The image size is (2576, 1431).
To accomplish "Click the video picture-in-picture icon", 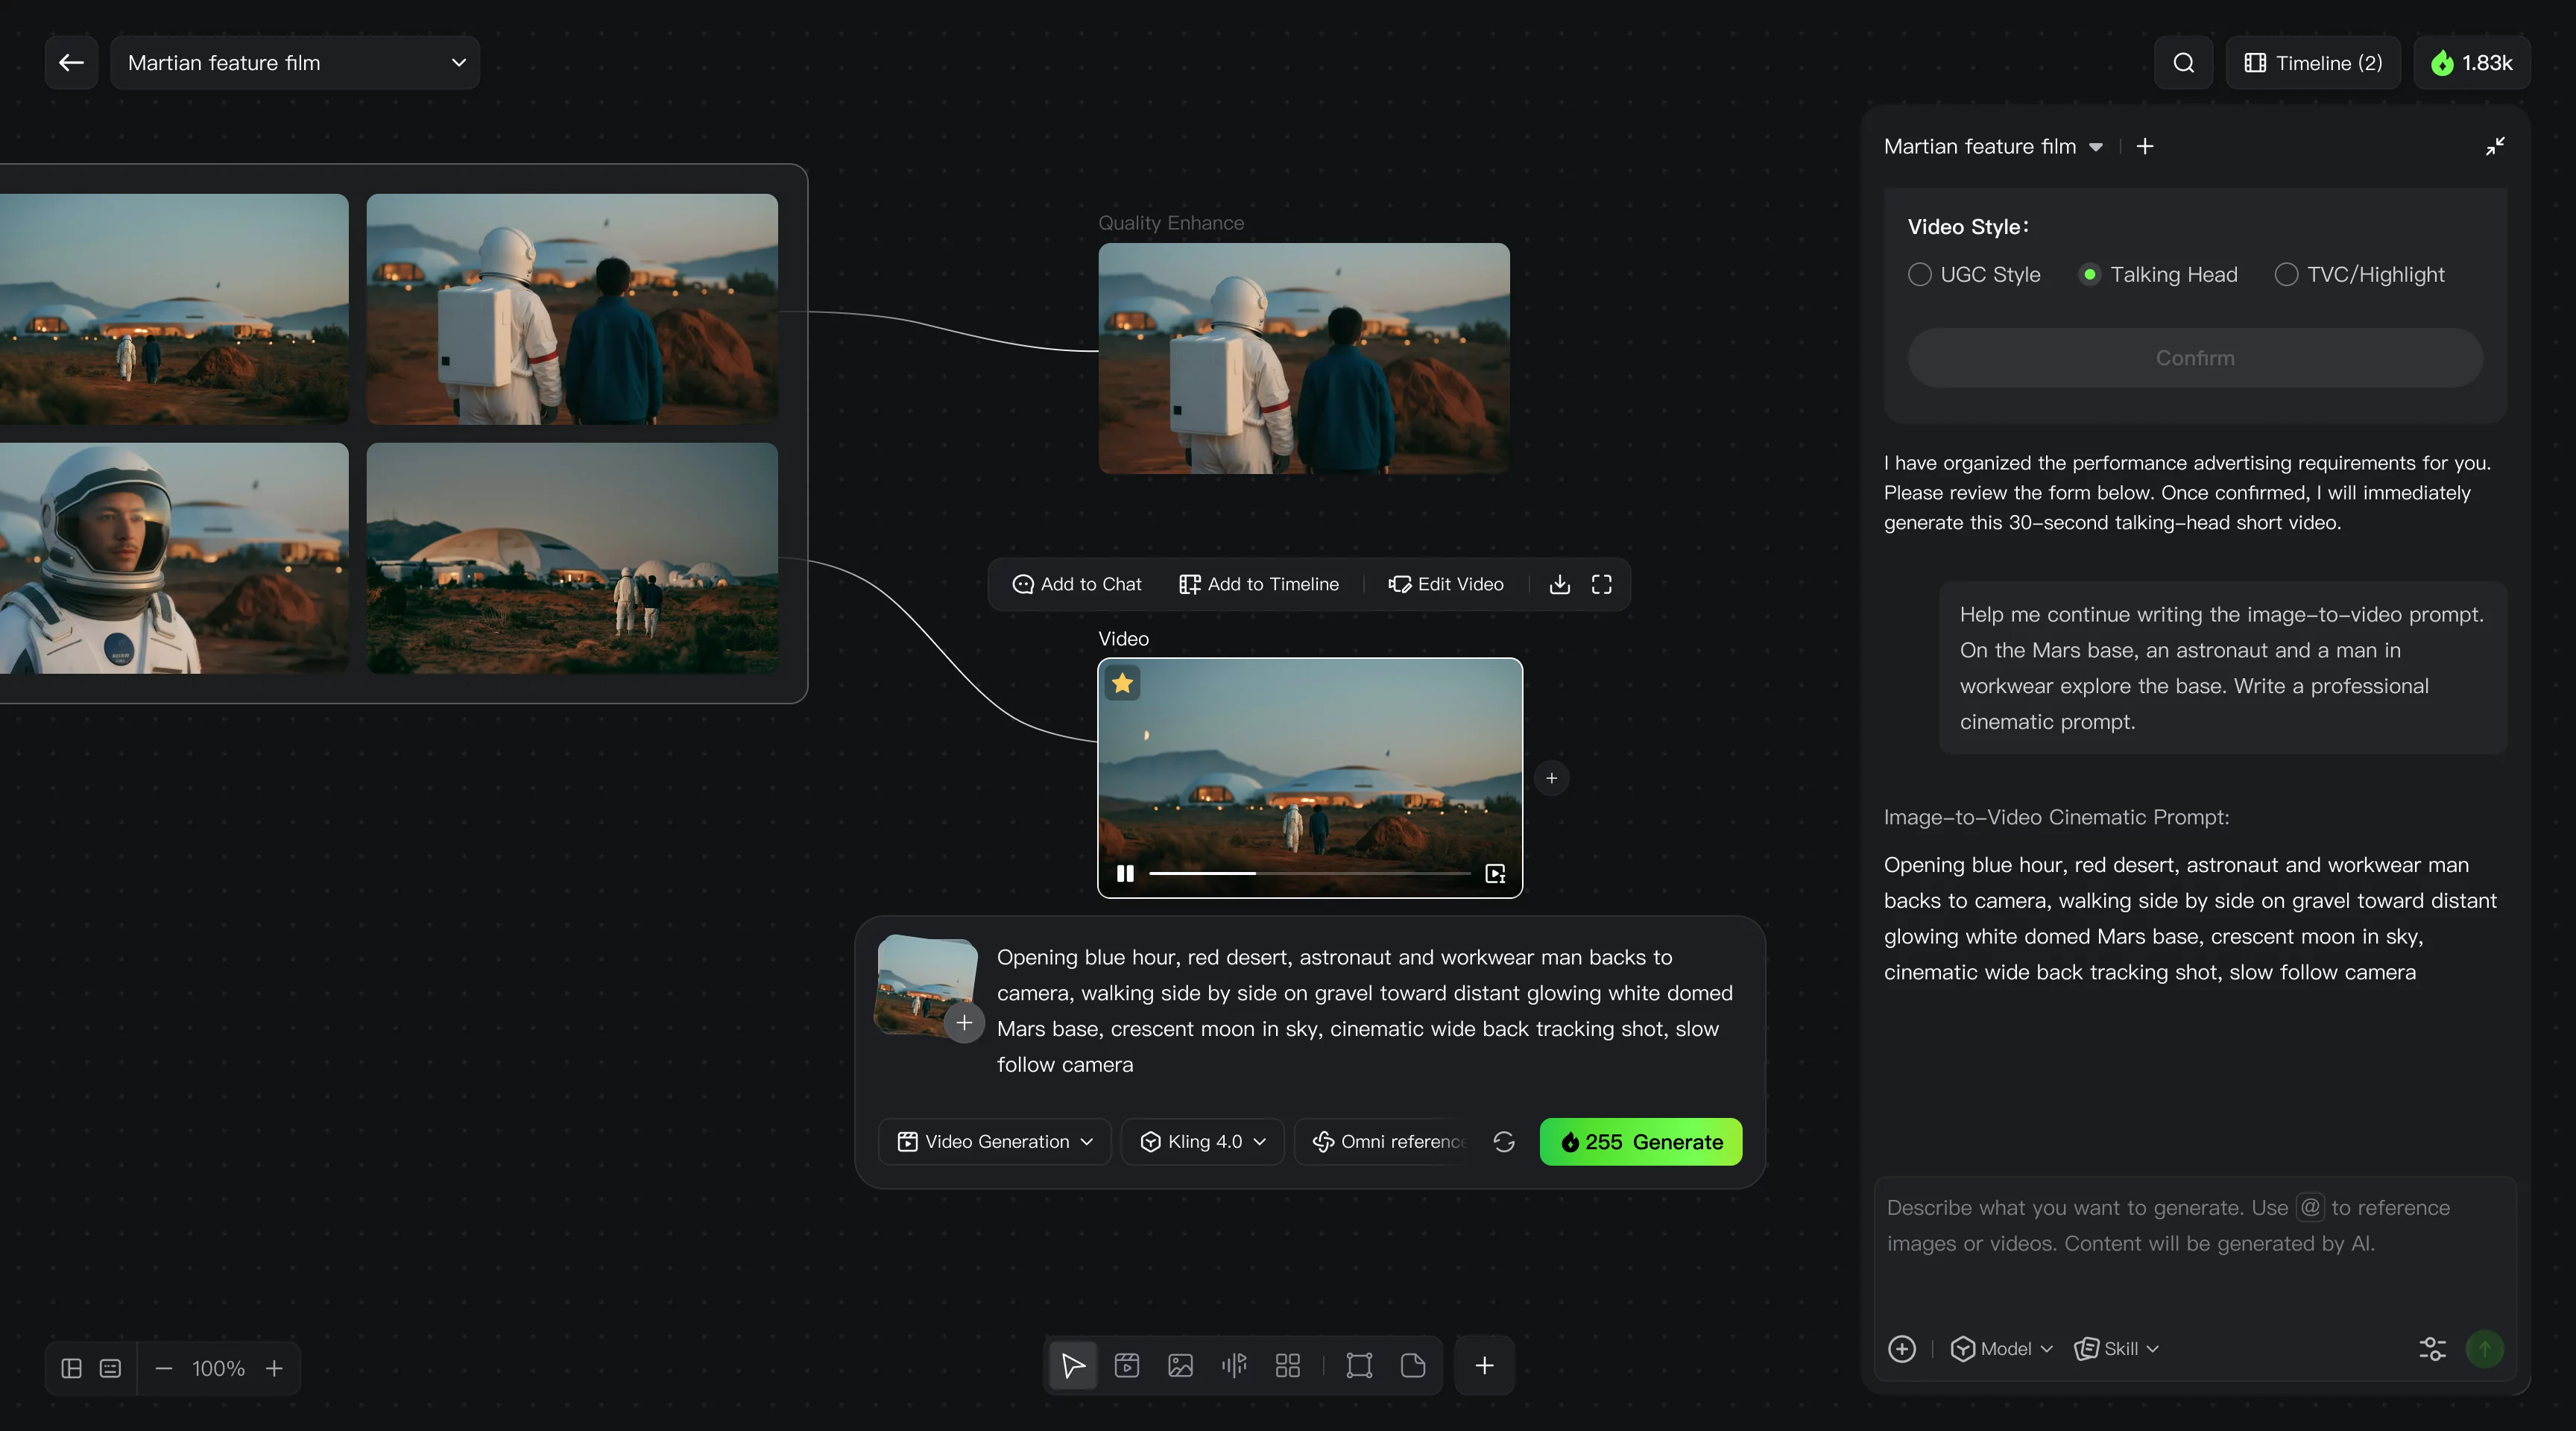I will pos(1495,873).
